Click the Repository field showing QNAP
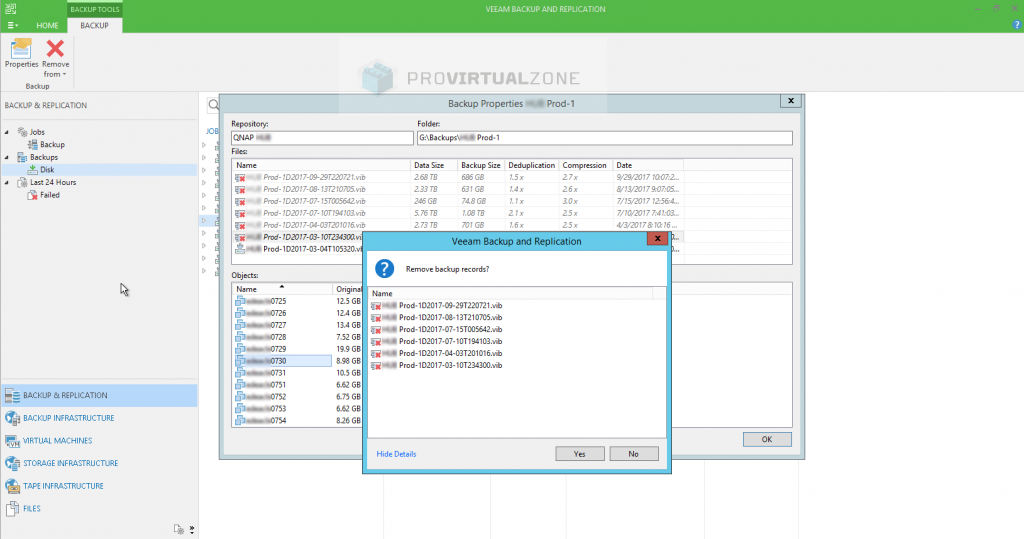The height and width of the screenshot is (539, 1024). [x=322, y=138]
